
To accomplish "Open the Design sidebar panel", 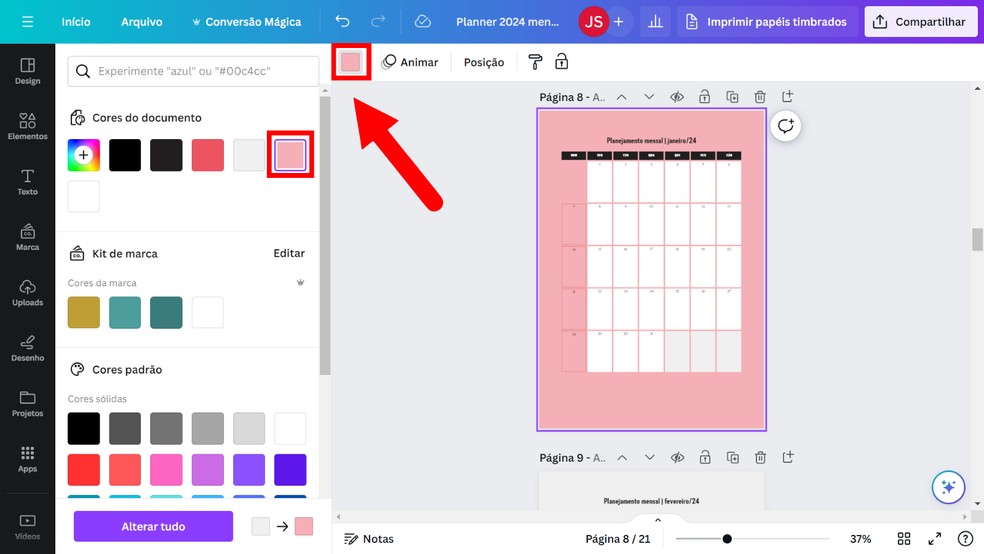I will click(28, 72).
